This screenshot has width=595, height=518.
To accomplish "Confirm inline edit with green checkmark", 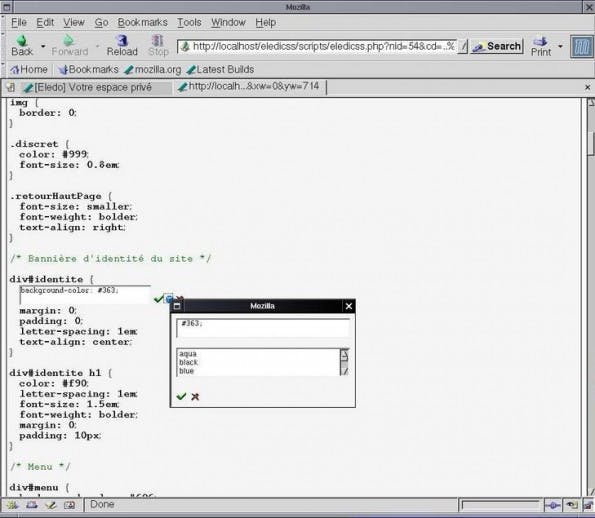I will (158, 299).
